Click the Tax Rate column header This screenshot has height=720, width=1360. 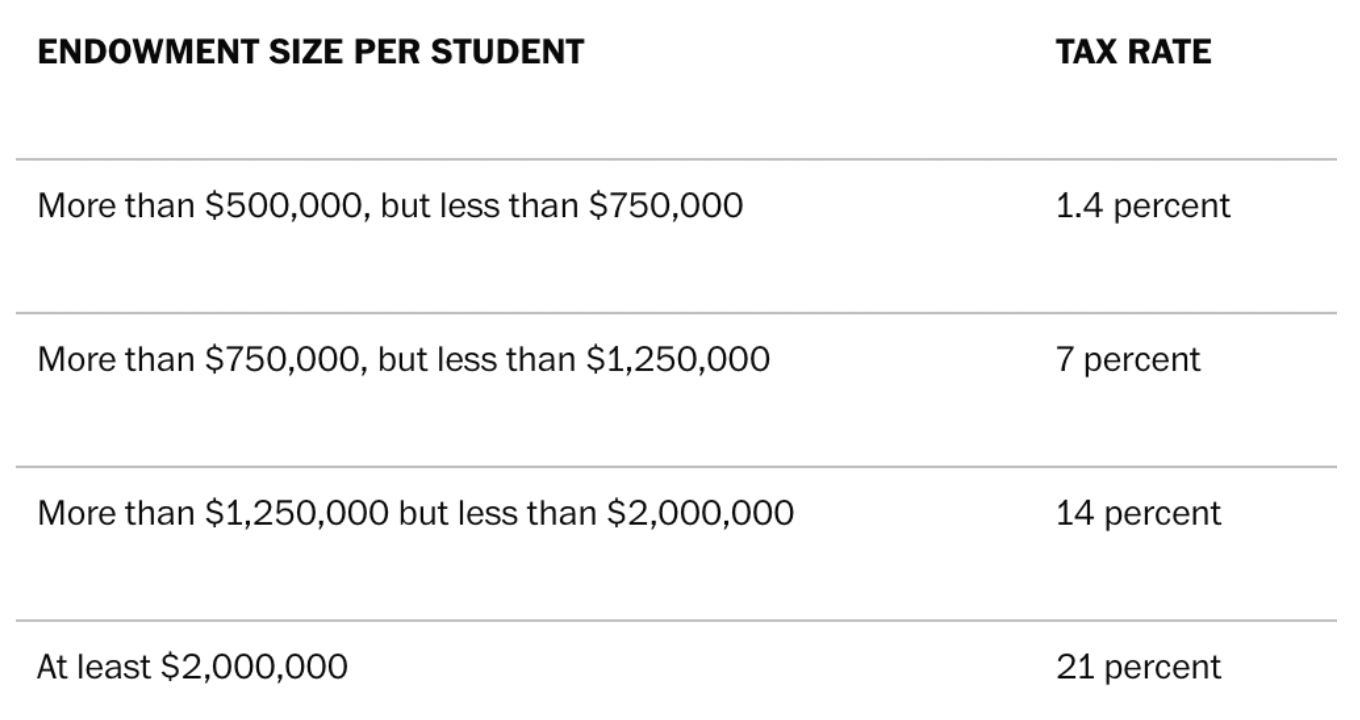(1133, 51)
